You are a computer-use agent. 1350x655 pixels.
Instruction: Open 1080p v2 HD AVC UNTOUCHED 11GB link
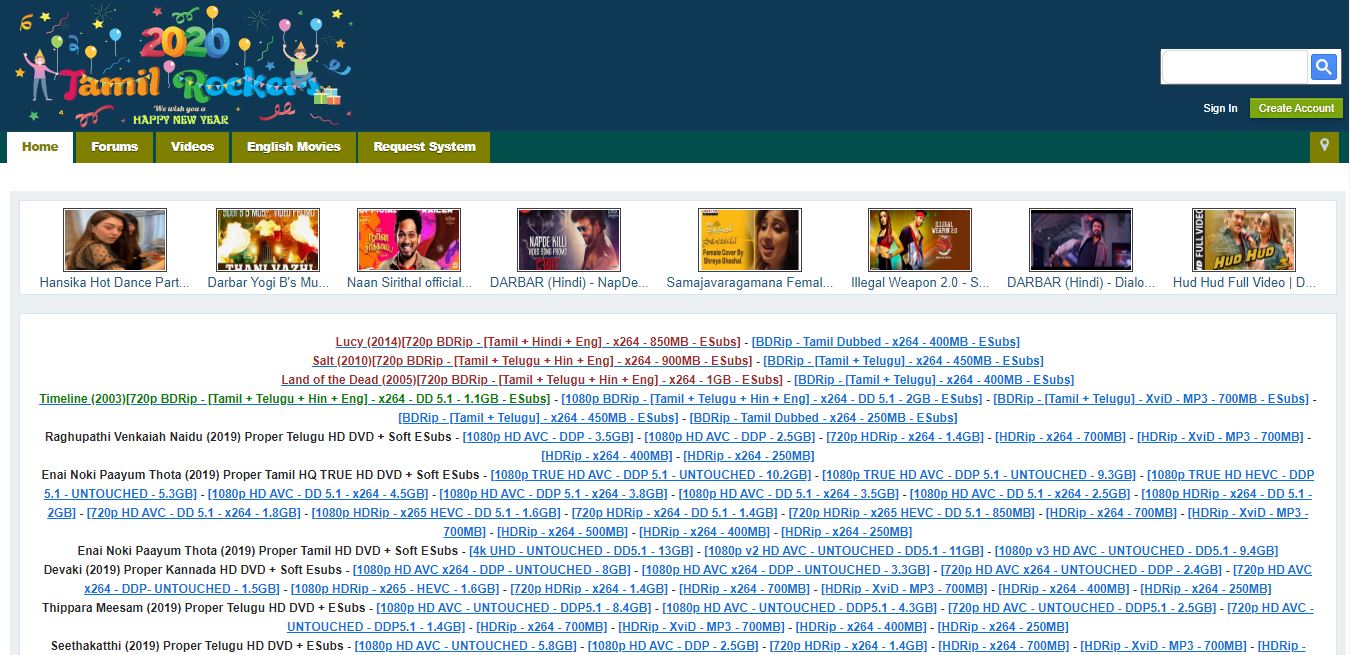[844, 551]
